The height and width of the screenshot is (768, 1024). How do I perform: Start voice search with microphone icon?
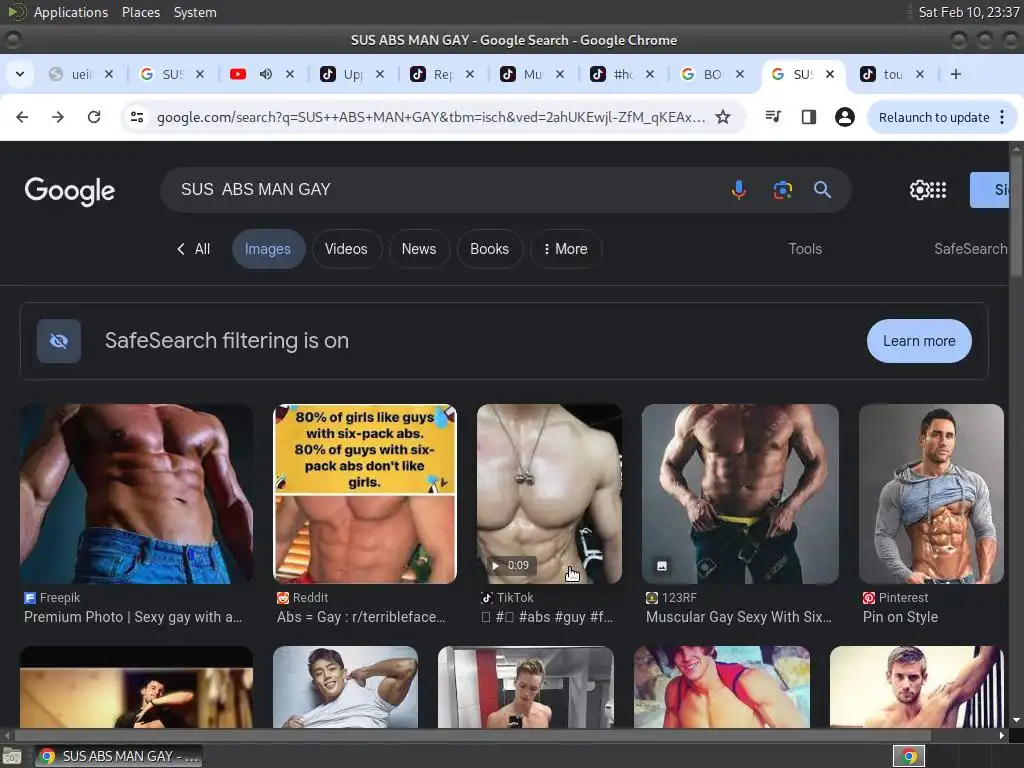click(739, 190)
